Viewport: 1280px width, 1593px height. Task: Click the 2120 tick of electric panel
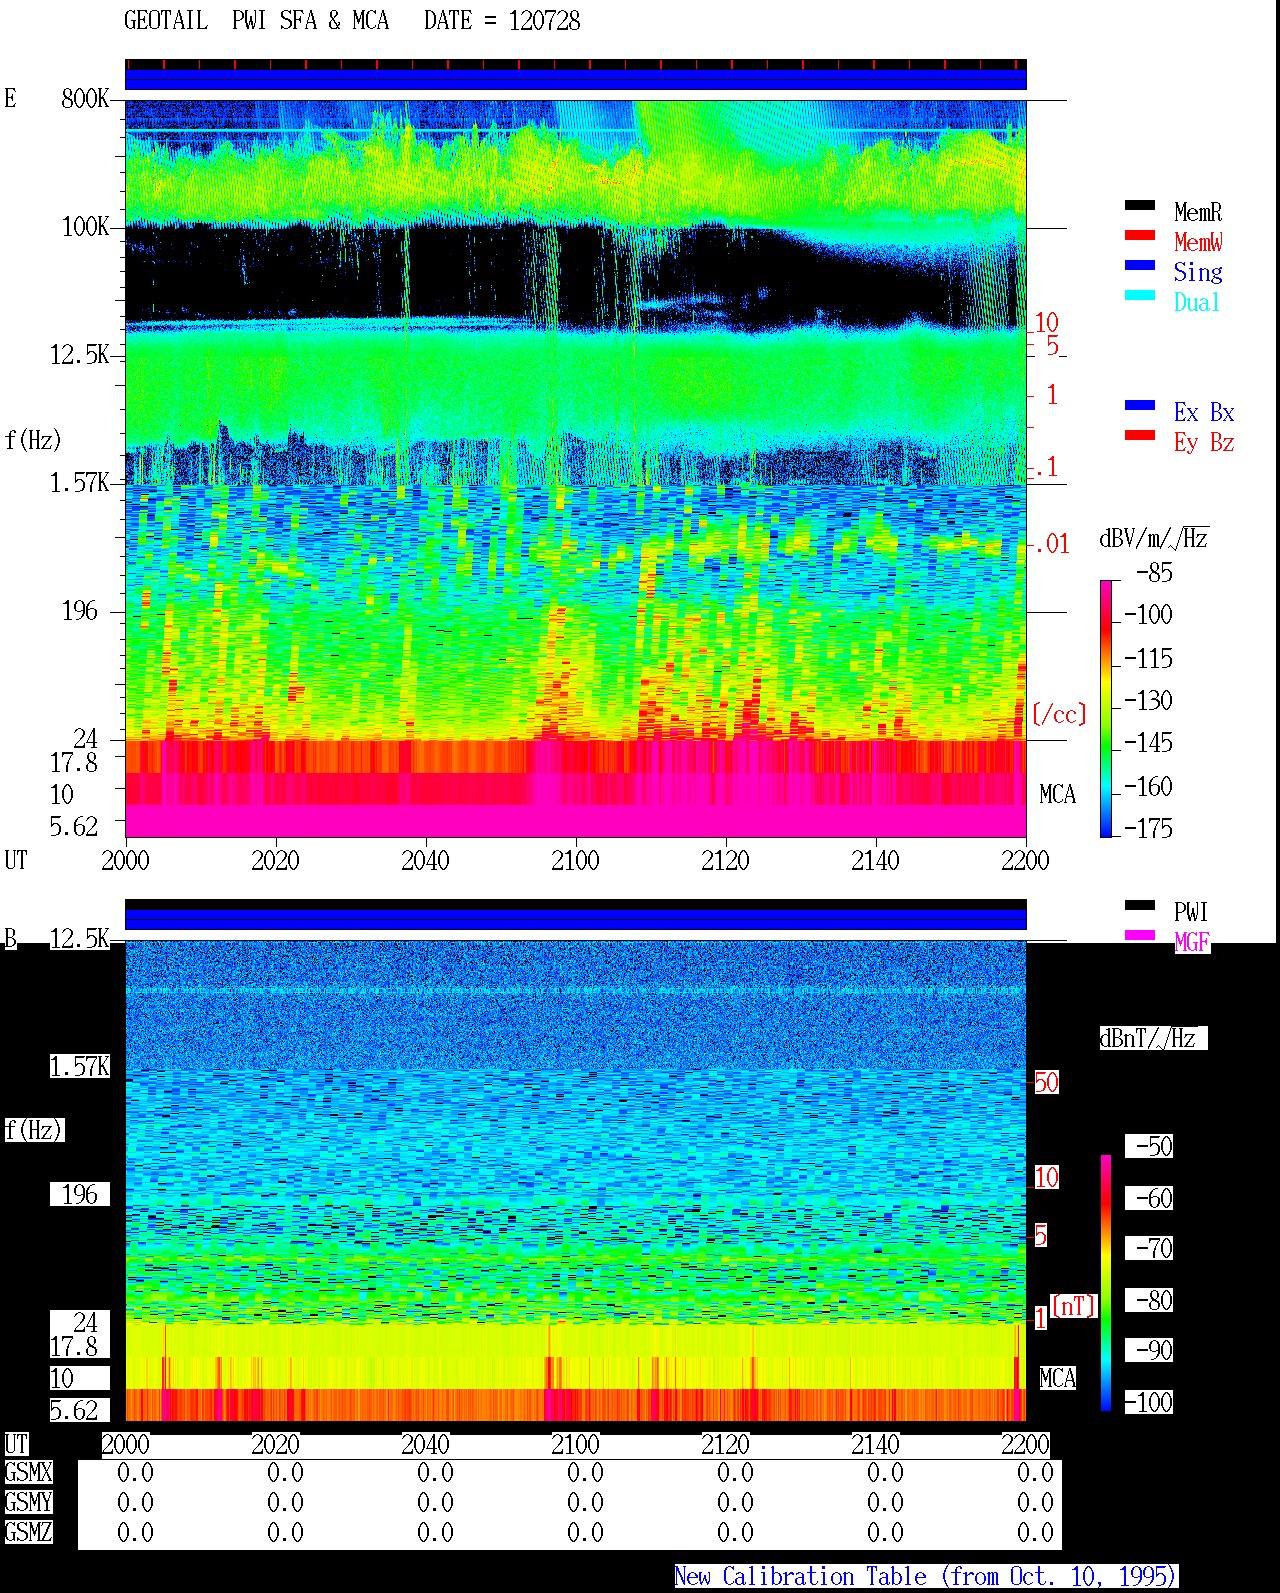[x=725, y=860]
